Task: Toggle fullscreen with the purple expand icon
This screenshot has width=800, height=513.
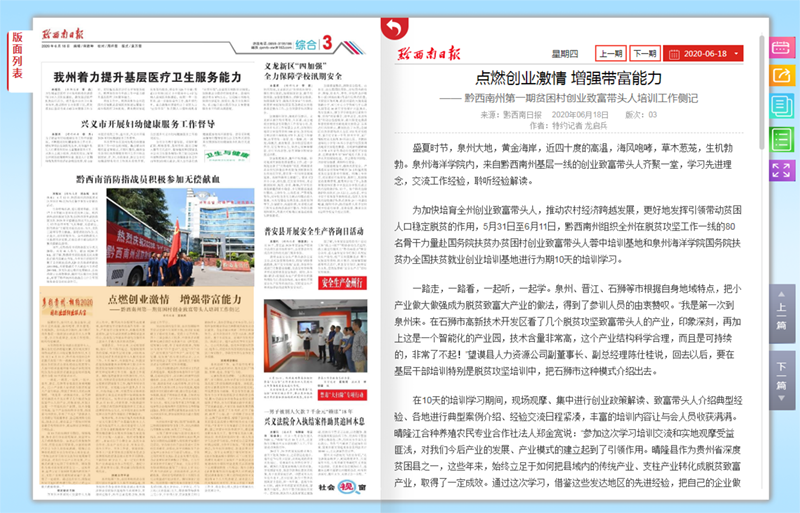Action: (x=781, y=168)
